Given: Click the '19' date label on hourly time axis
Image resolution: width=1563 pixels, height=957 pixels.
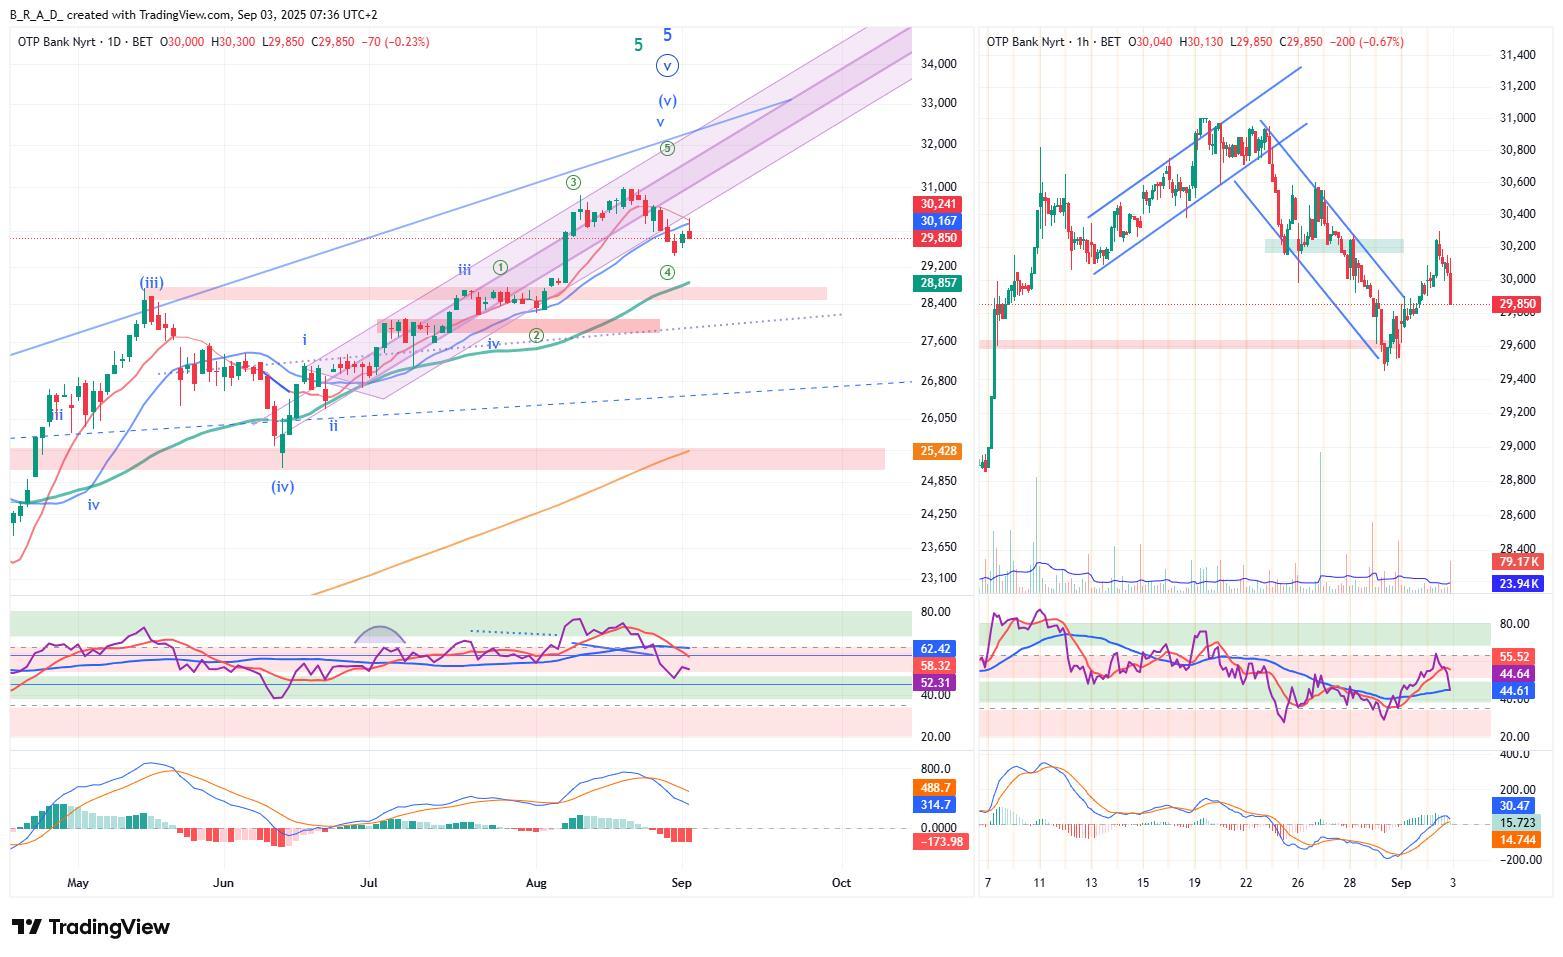Looking at the screenshot, I should pyautogui.click(x=1194, y=883).
